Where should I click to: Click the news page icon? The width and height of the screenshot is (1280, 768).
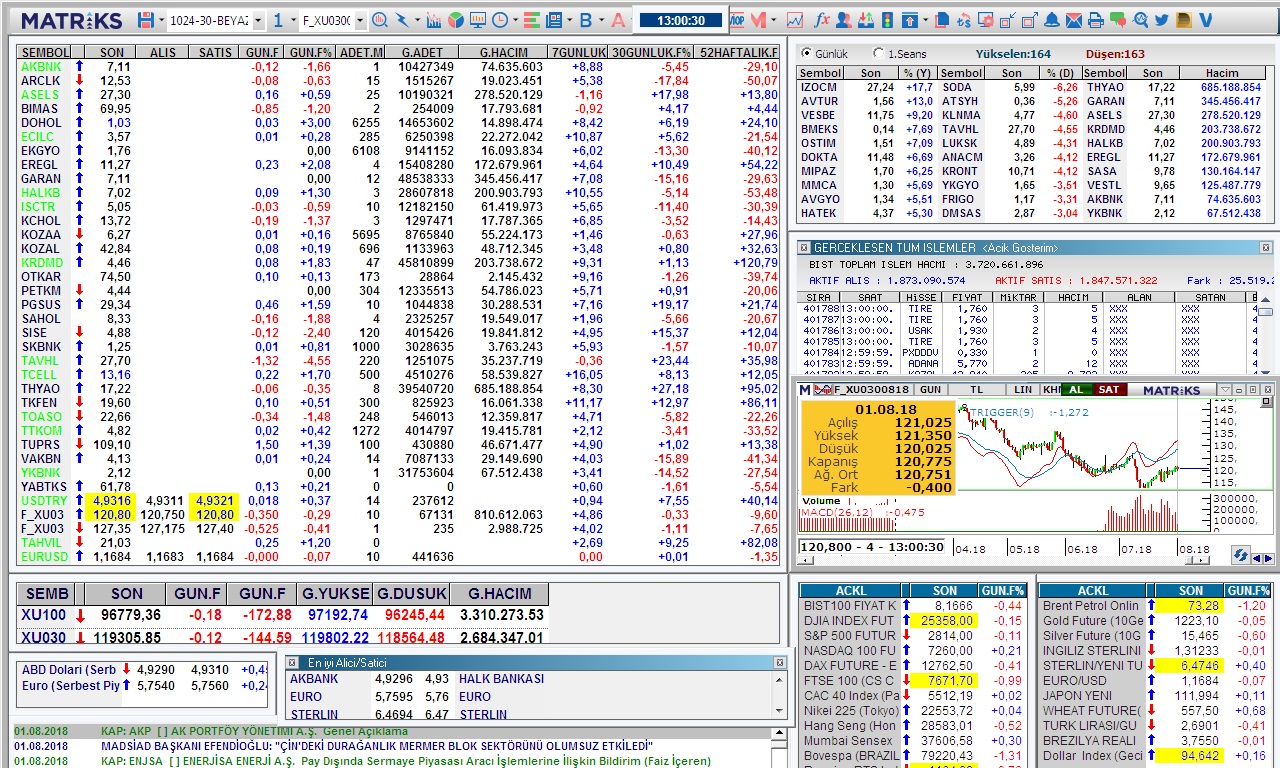click(553, 20)
